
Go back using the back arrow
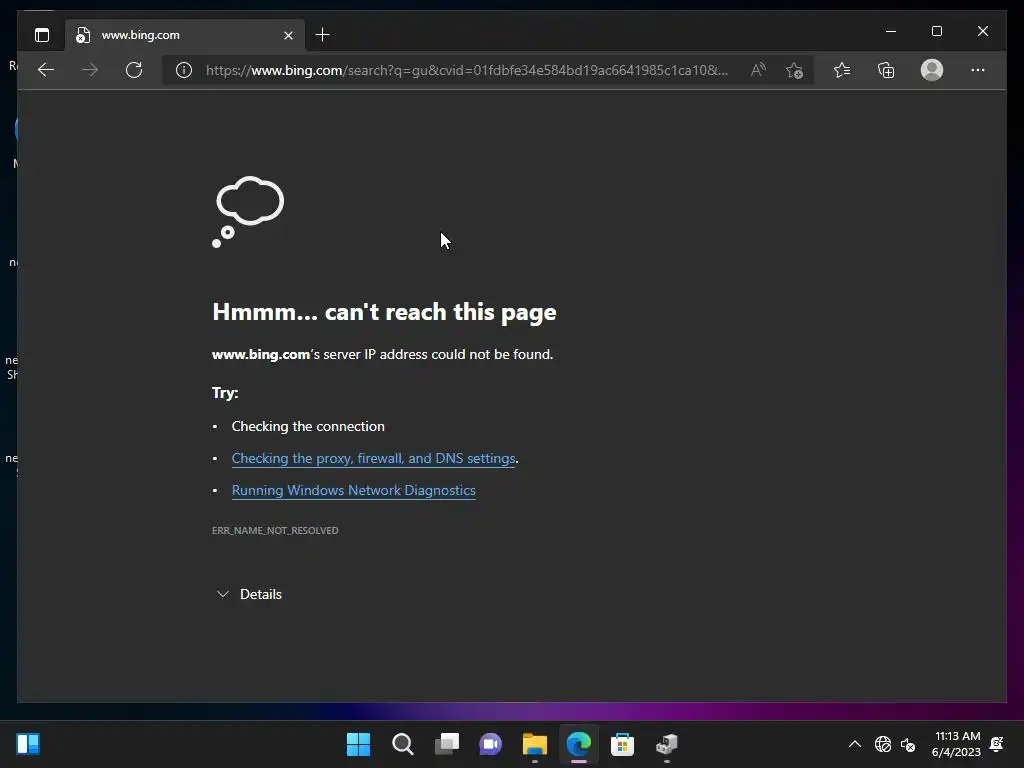(x=46, y=70)
